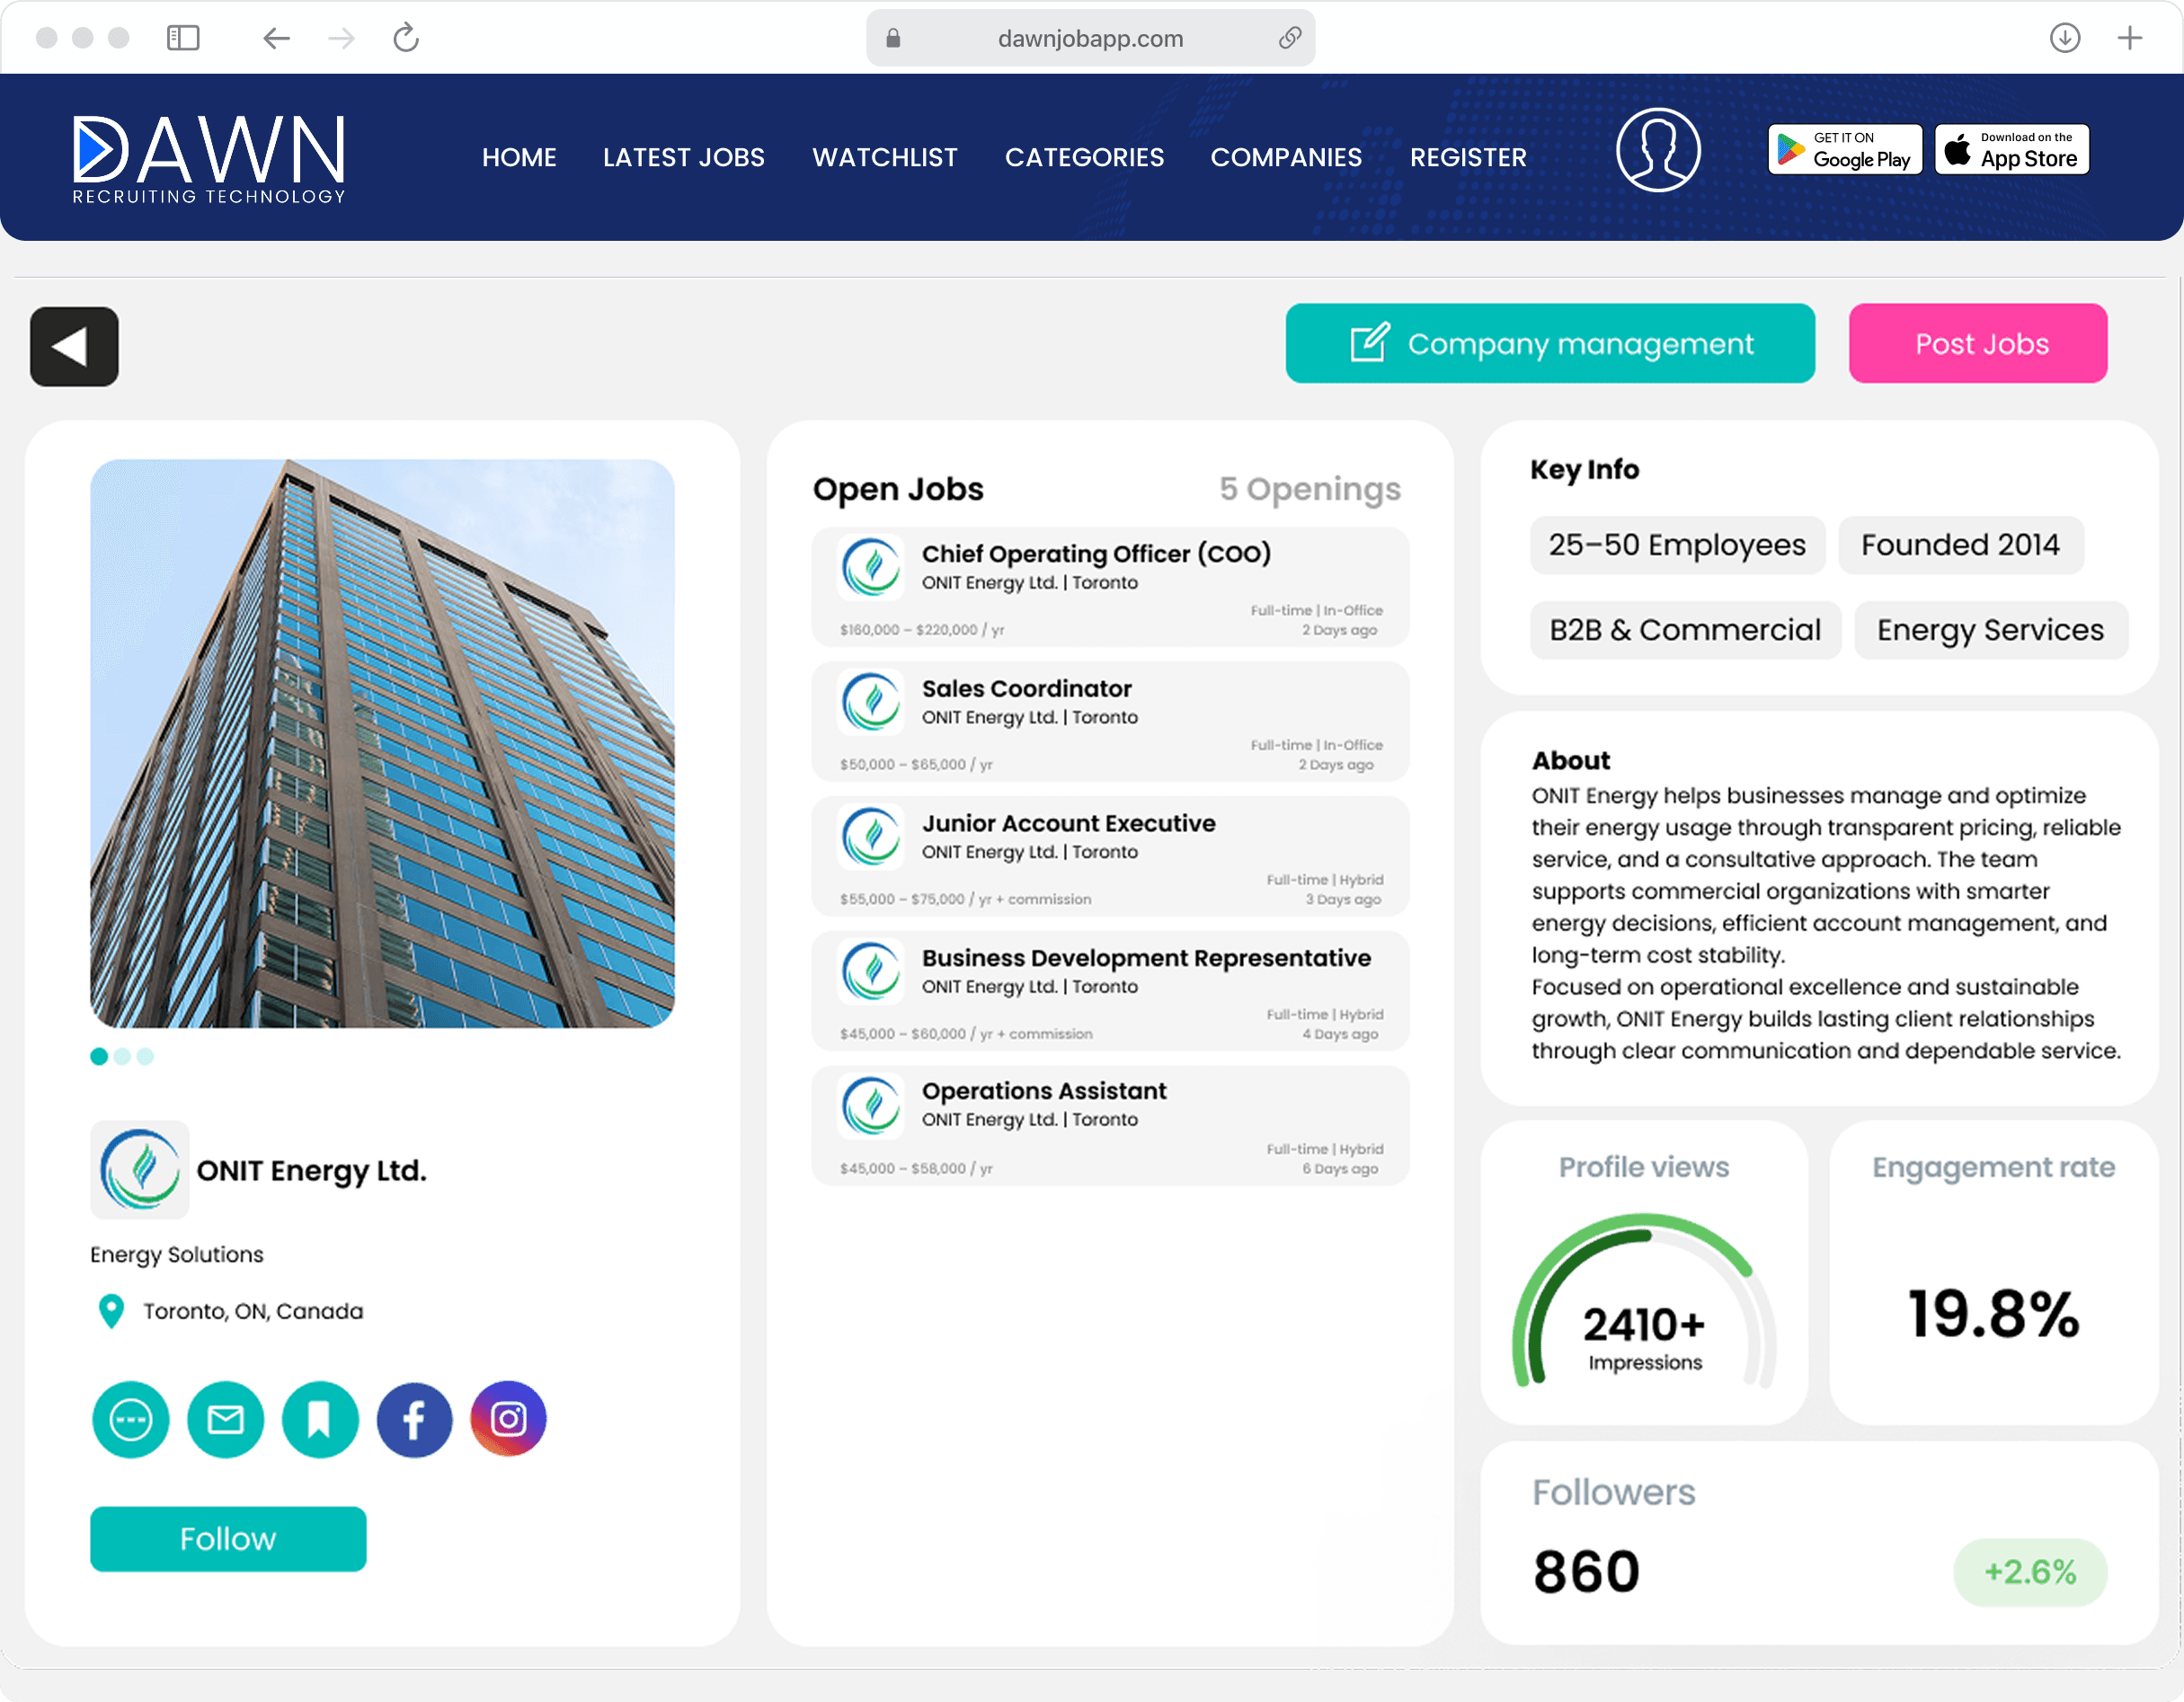The width and height of the screenshot is (2184, 1702).
Task: Click the email icon for ONIT Energy
Action: coord(225,1419)
